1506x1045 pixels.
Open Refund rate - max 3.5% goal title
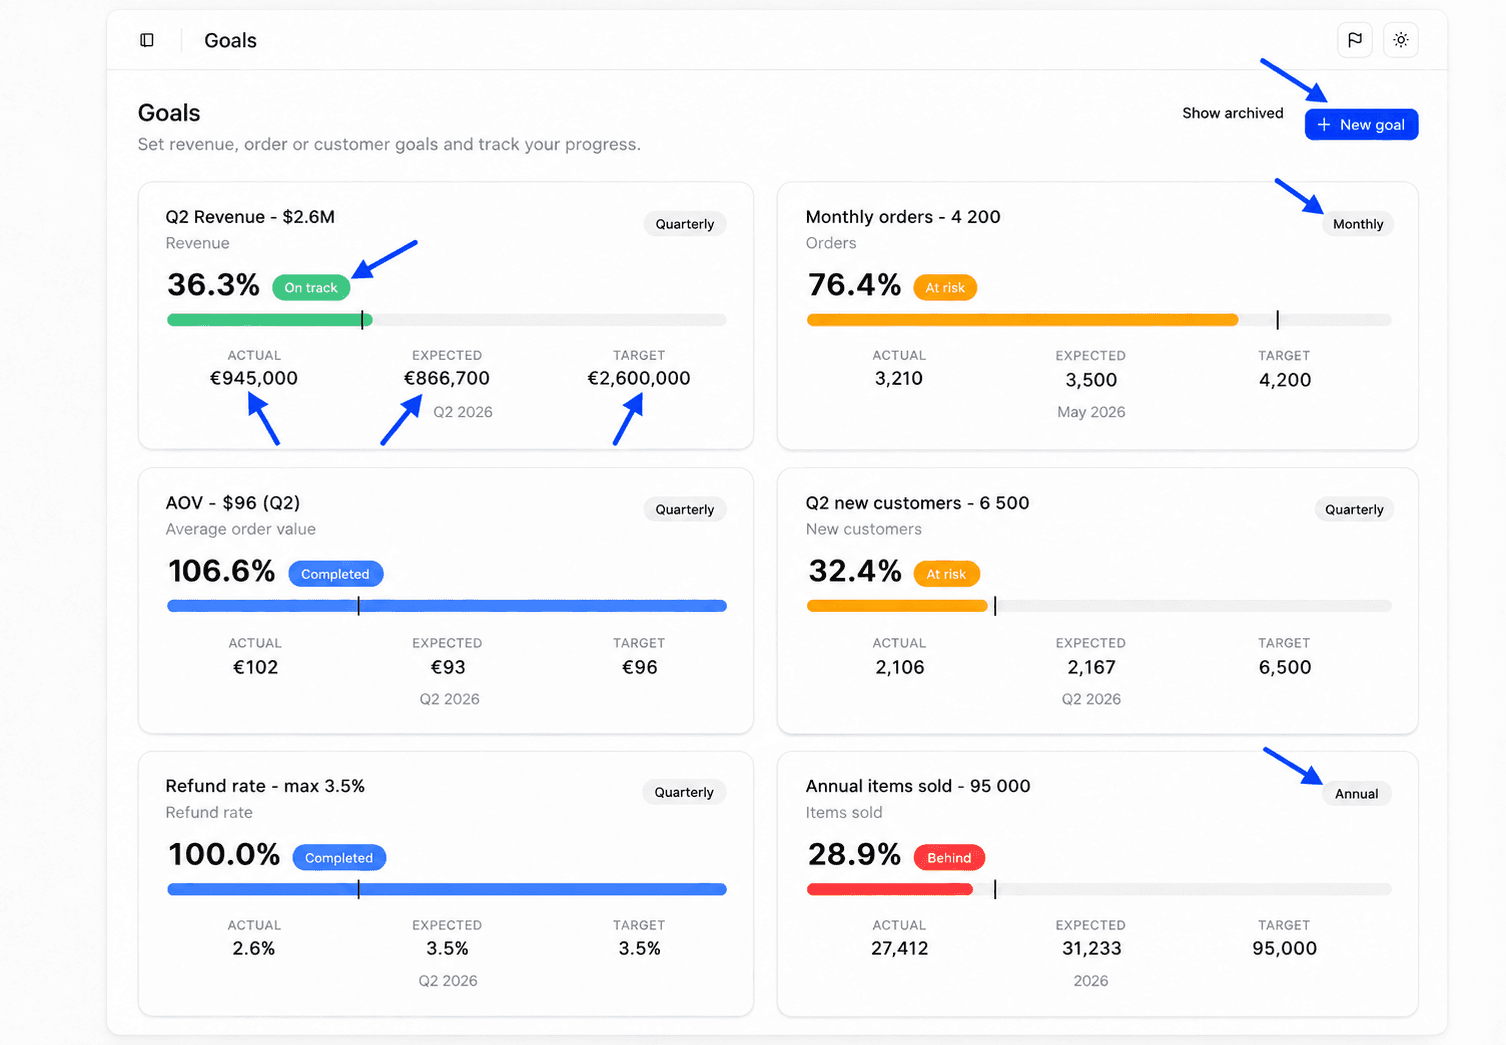[265, 786]
